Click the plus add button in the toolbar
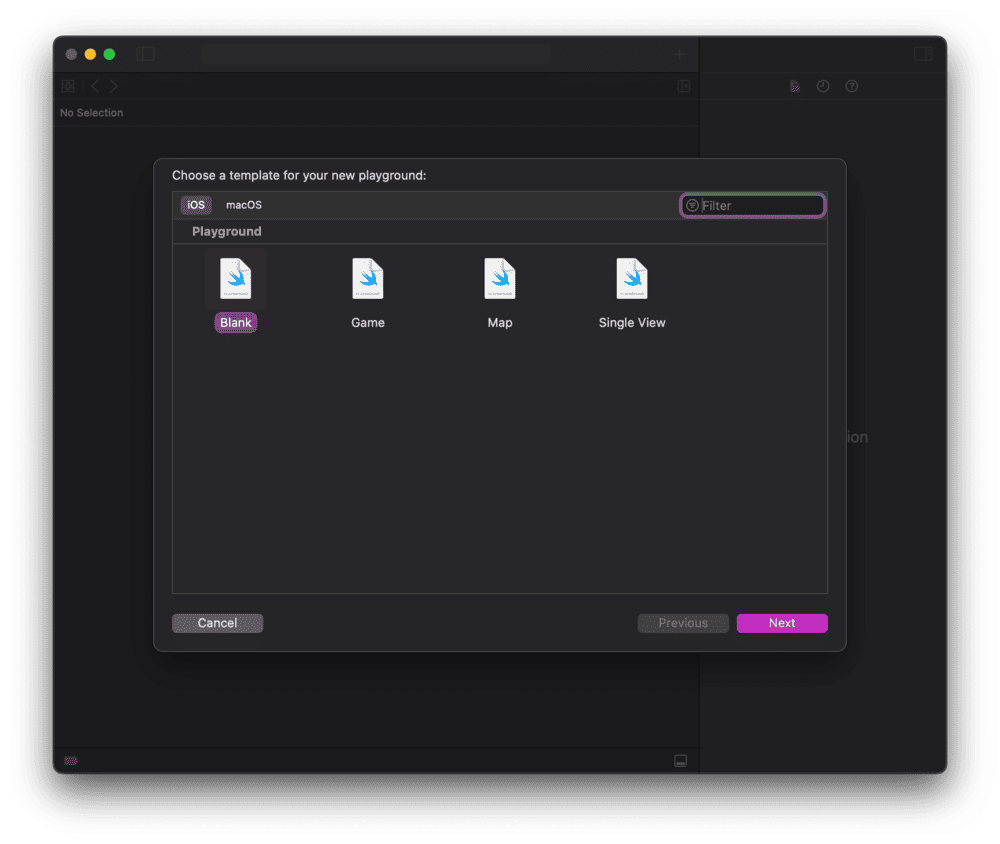 pyautogui.click(x=680, y=55)
